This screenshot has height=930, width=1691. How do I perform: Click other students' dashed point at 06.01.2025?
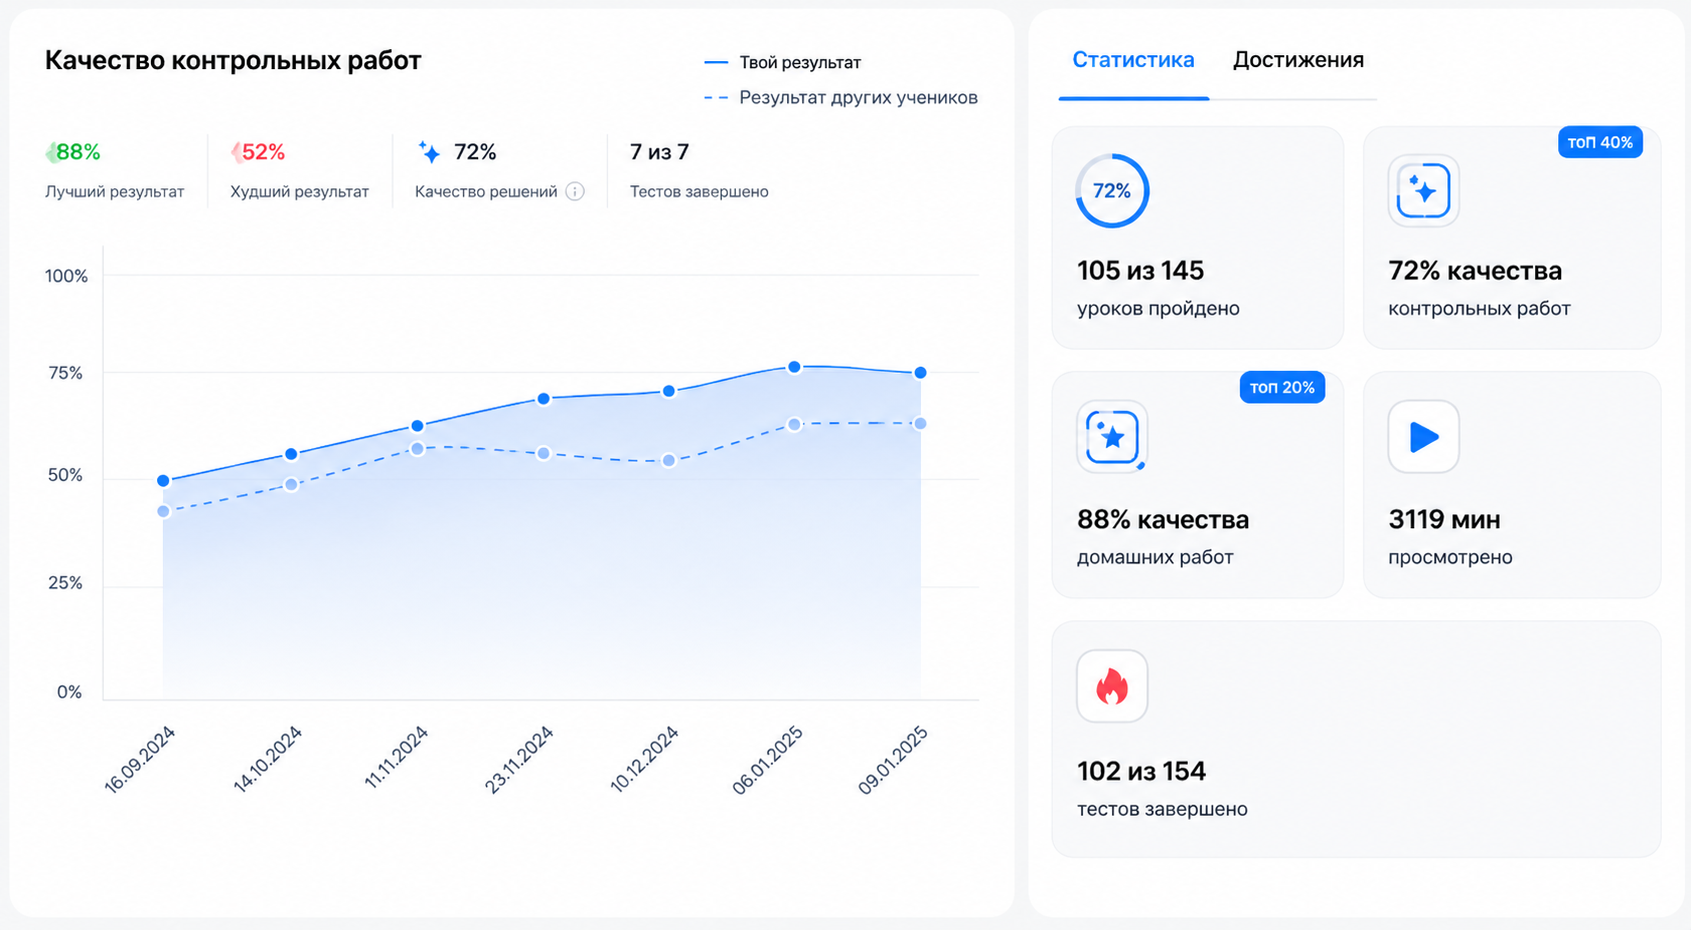click(794, 424)
